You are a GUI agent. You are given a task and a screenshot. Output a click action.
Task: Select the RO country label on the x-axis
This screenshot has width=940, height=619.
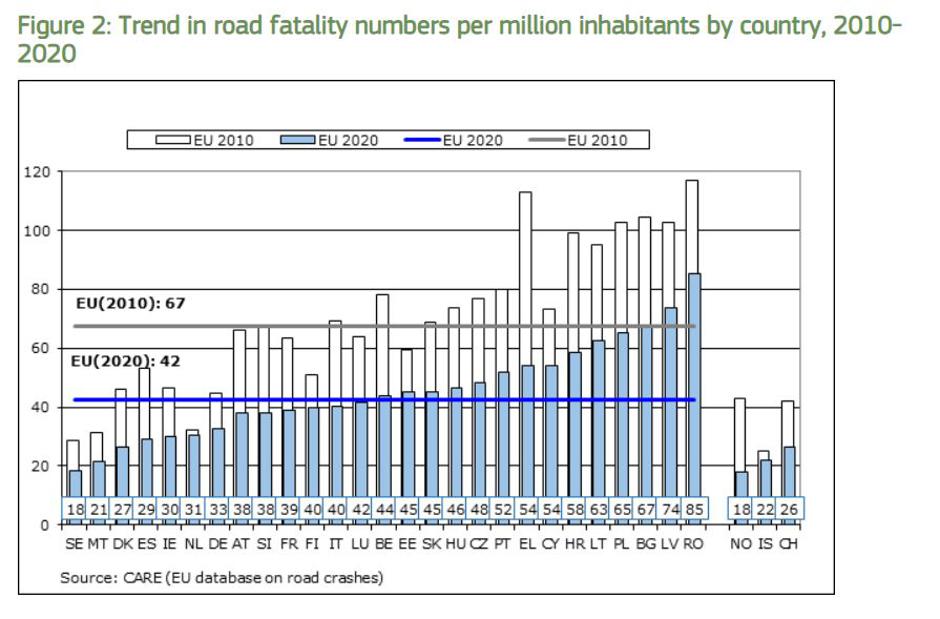tap(693, 546)
